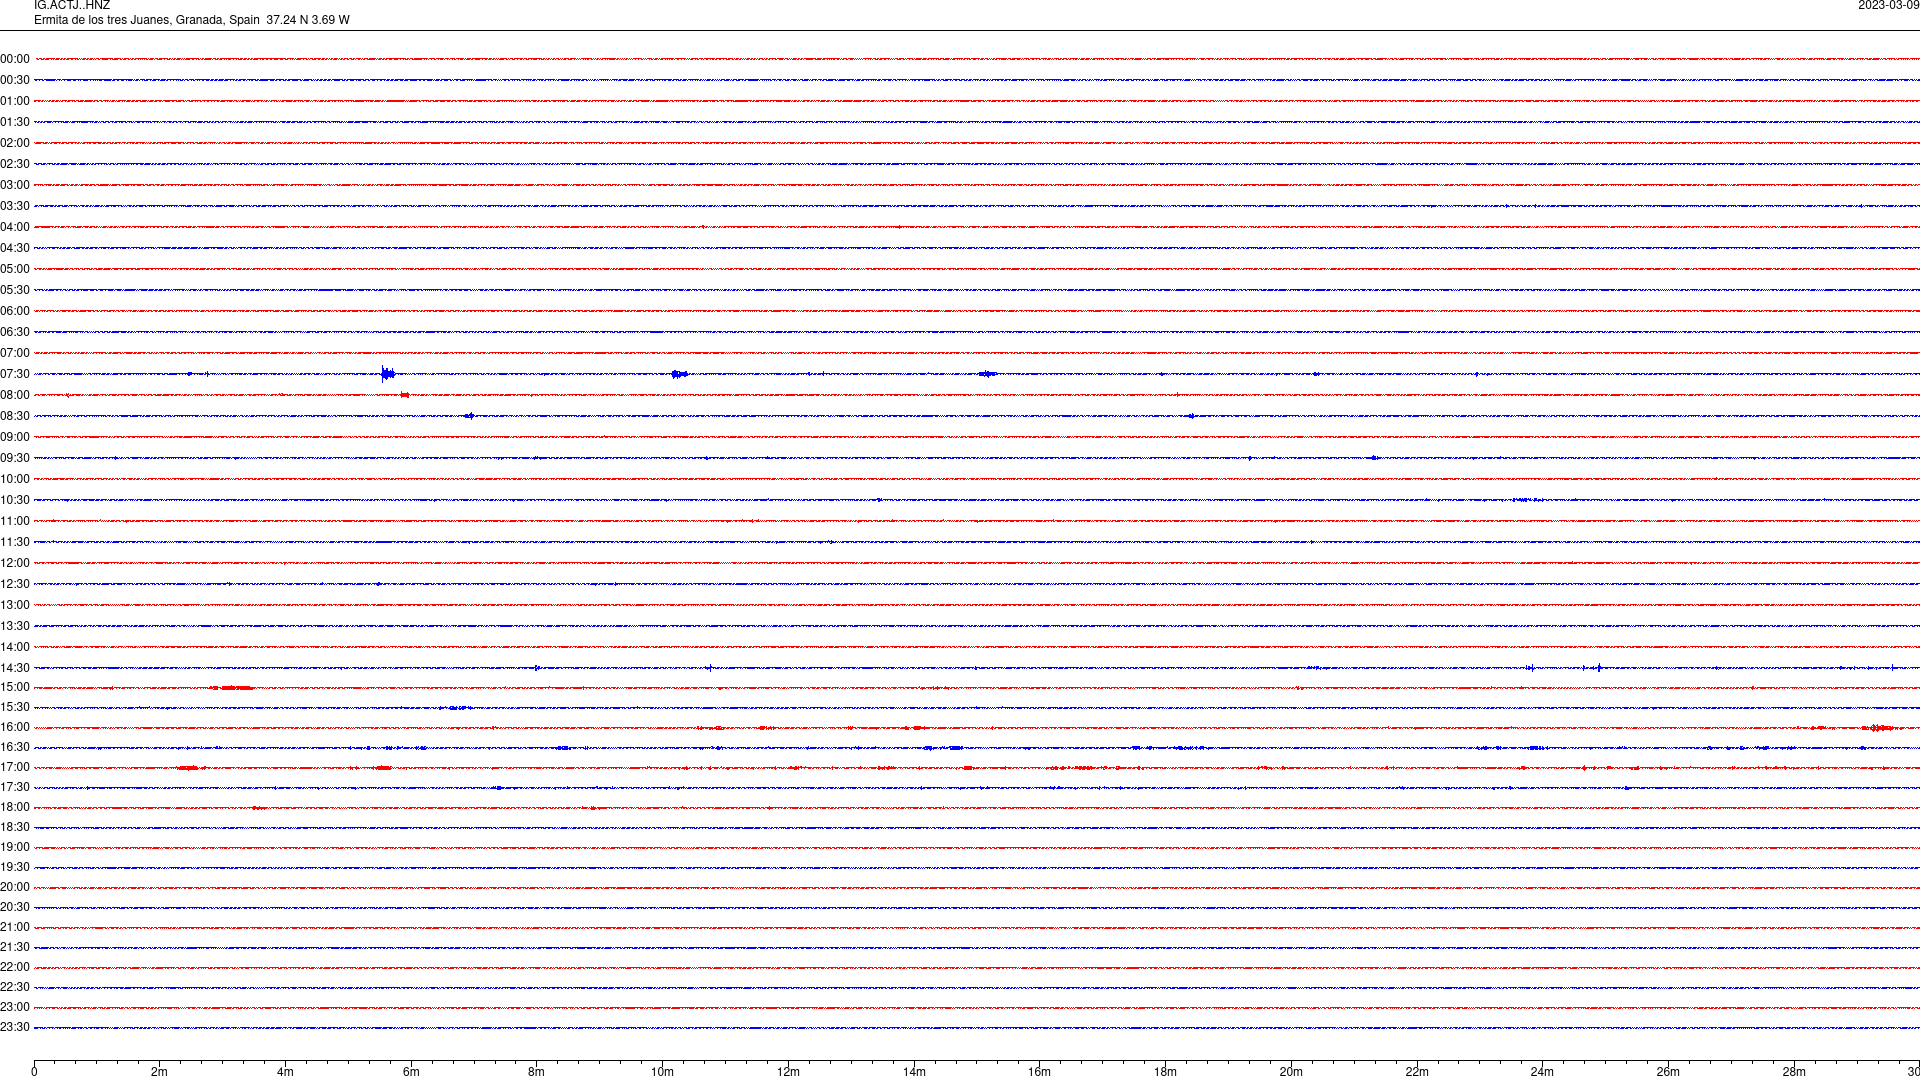Image resolution: width=1920 pixels, height=1080 pixels.
Task: Click the blue burst near 7m in 08:30 trace
Action: [x=469, y=416]
